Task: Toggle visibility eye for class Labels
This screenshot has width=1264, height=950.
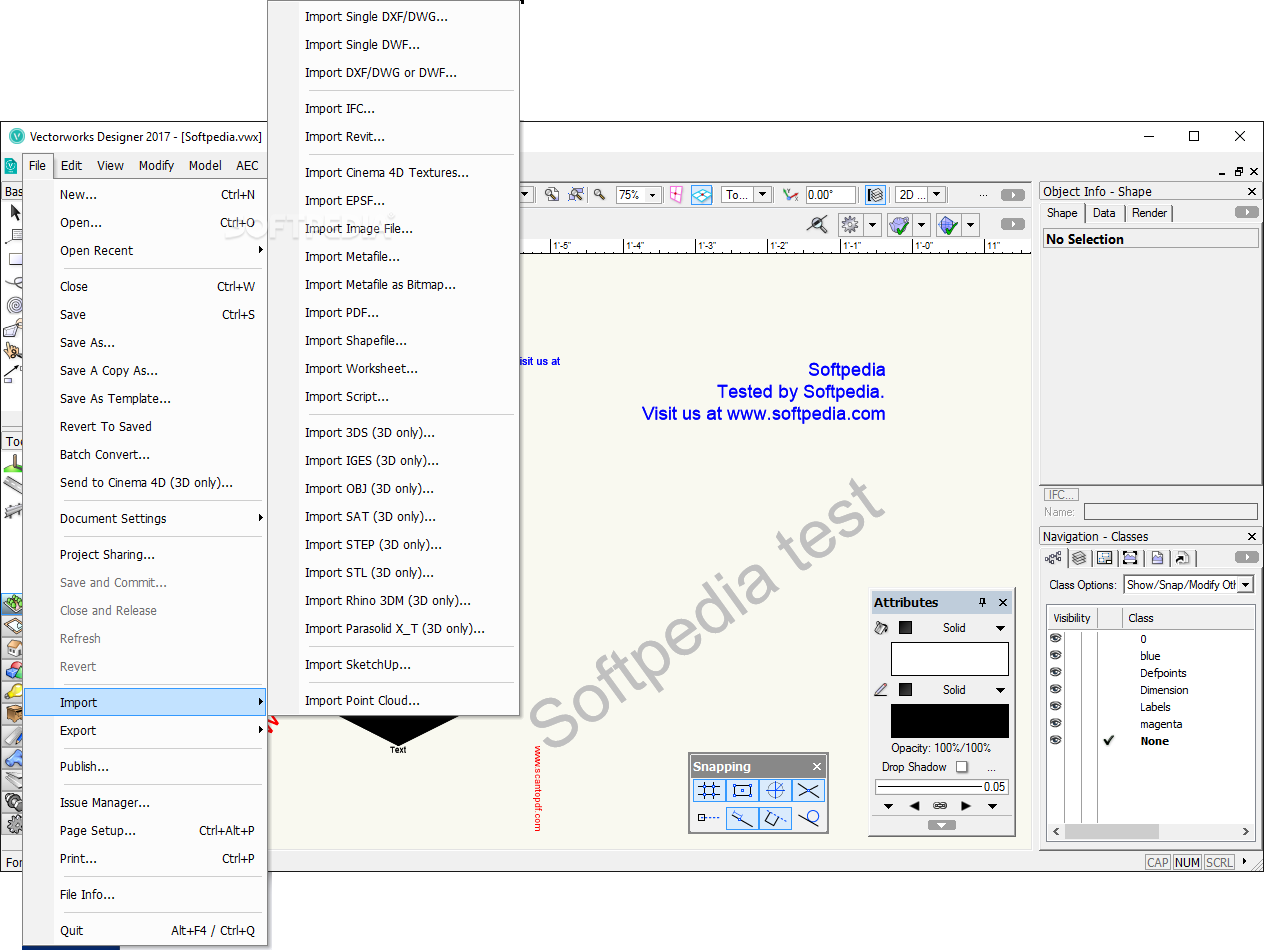Action: tap(1055, 706)
